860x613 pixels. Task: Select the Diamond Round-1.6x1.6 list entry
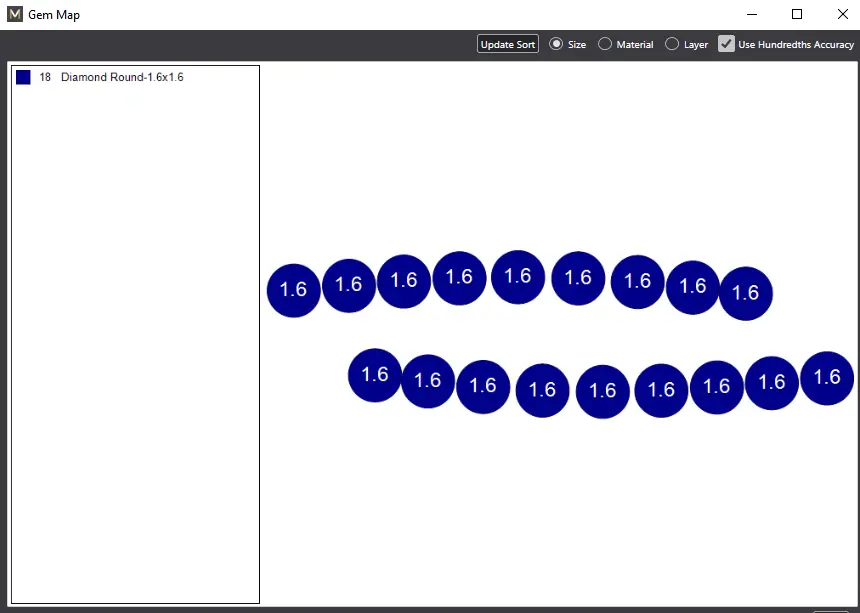(x=122, y=77)
